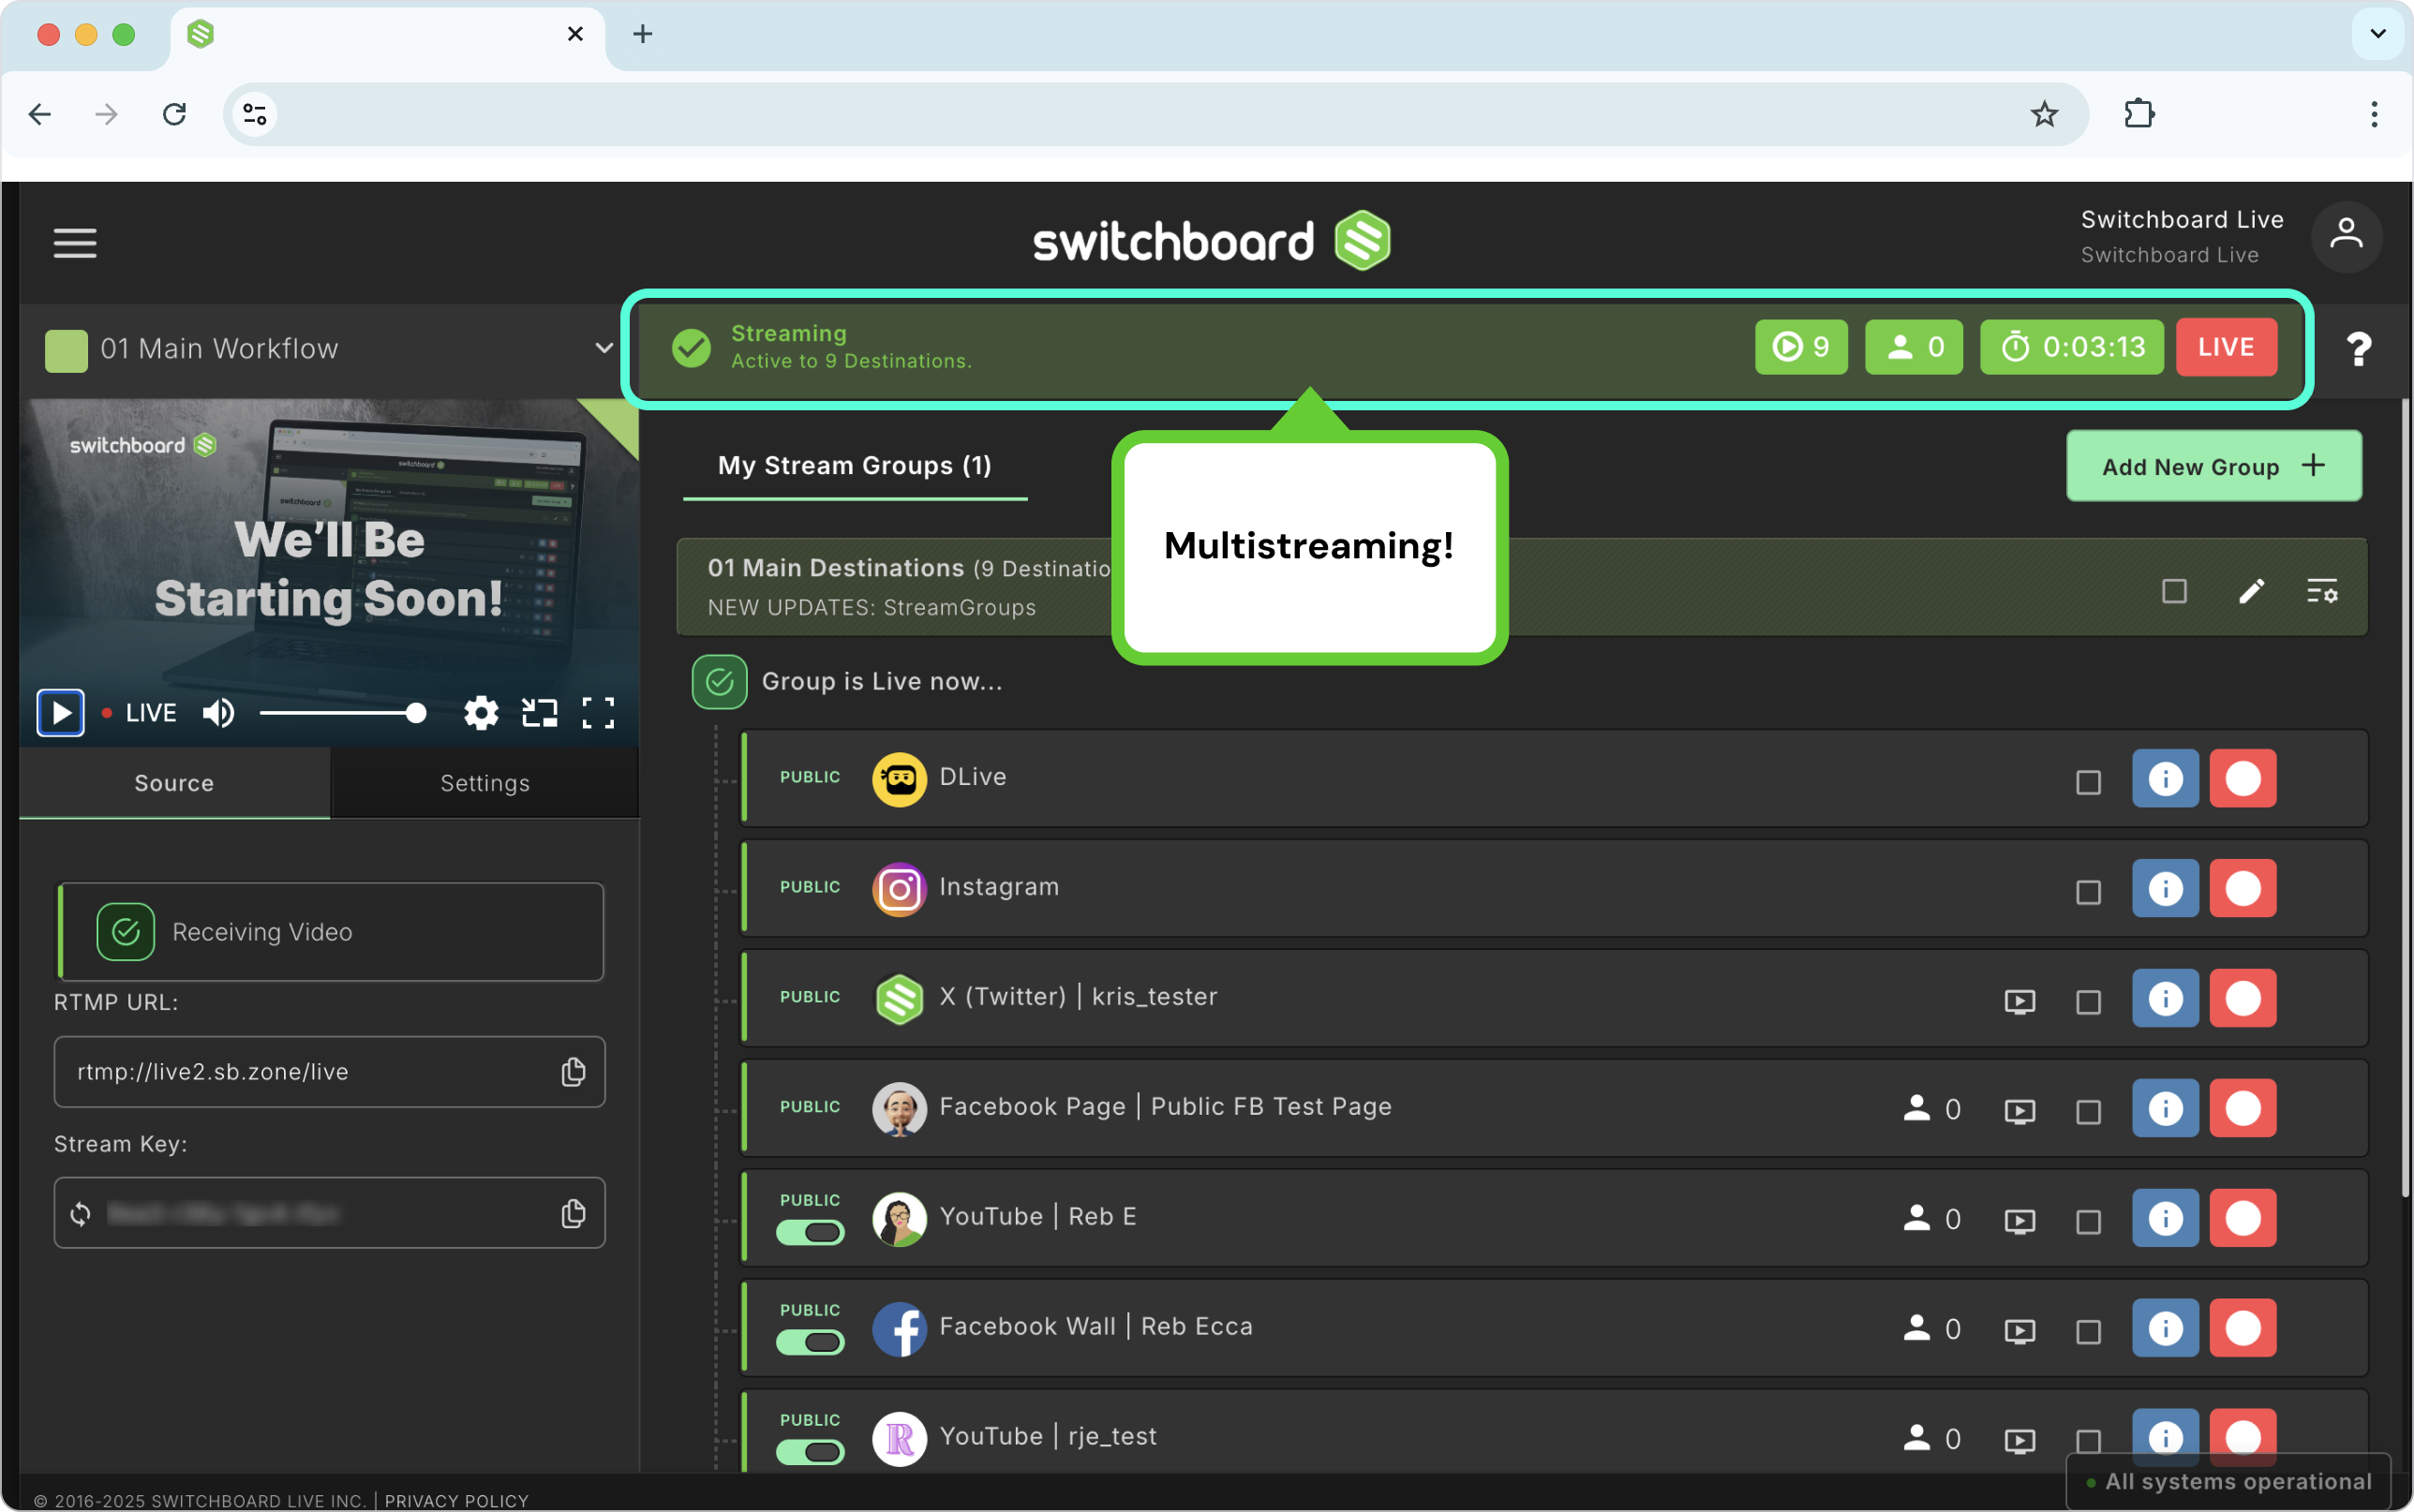
Task: Show info for Instagram destination
Action: [2165, 888]
